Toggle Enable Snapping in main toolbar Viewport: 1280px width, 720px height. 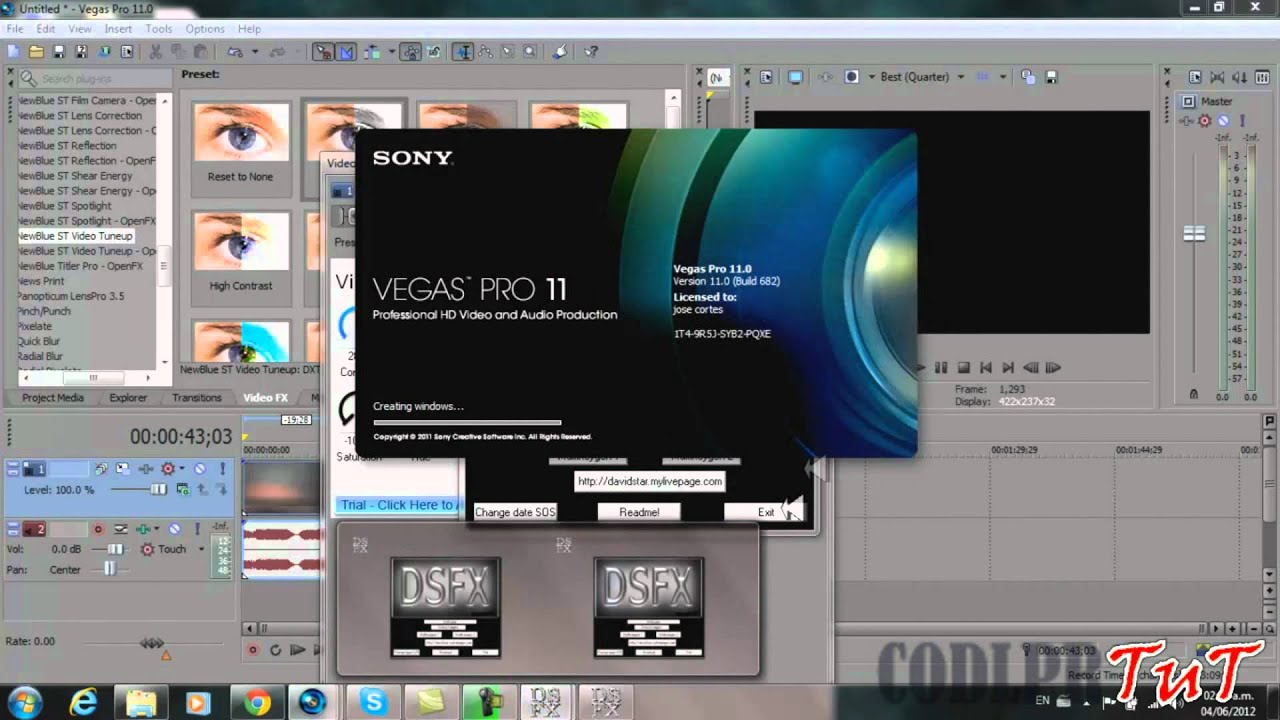[324, 52]
